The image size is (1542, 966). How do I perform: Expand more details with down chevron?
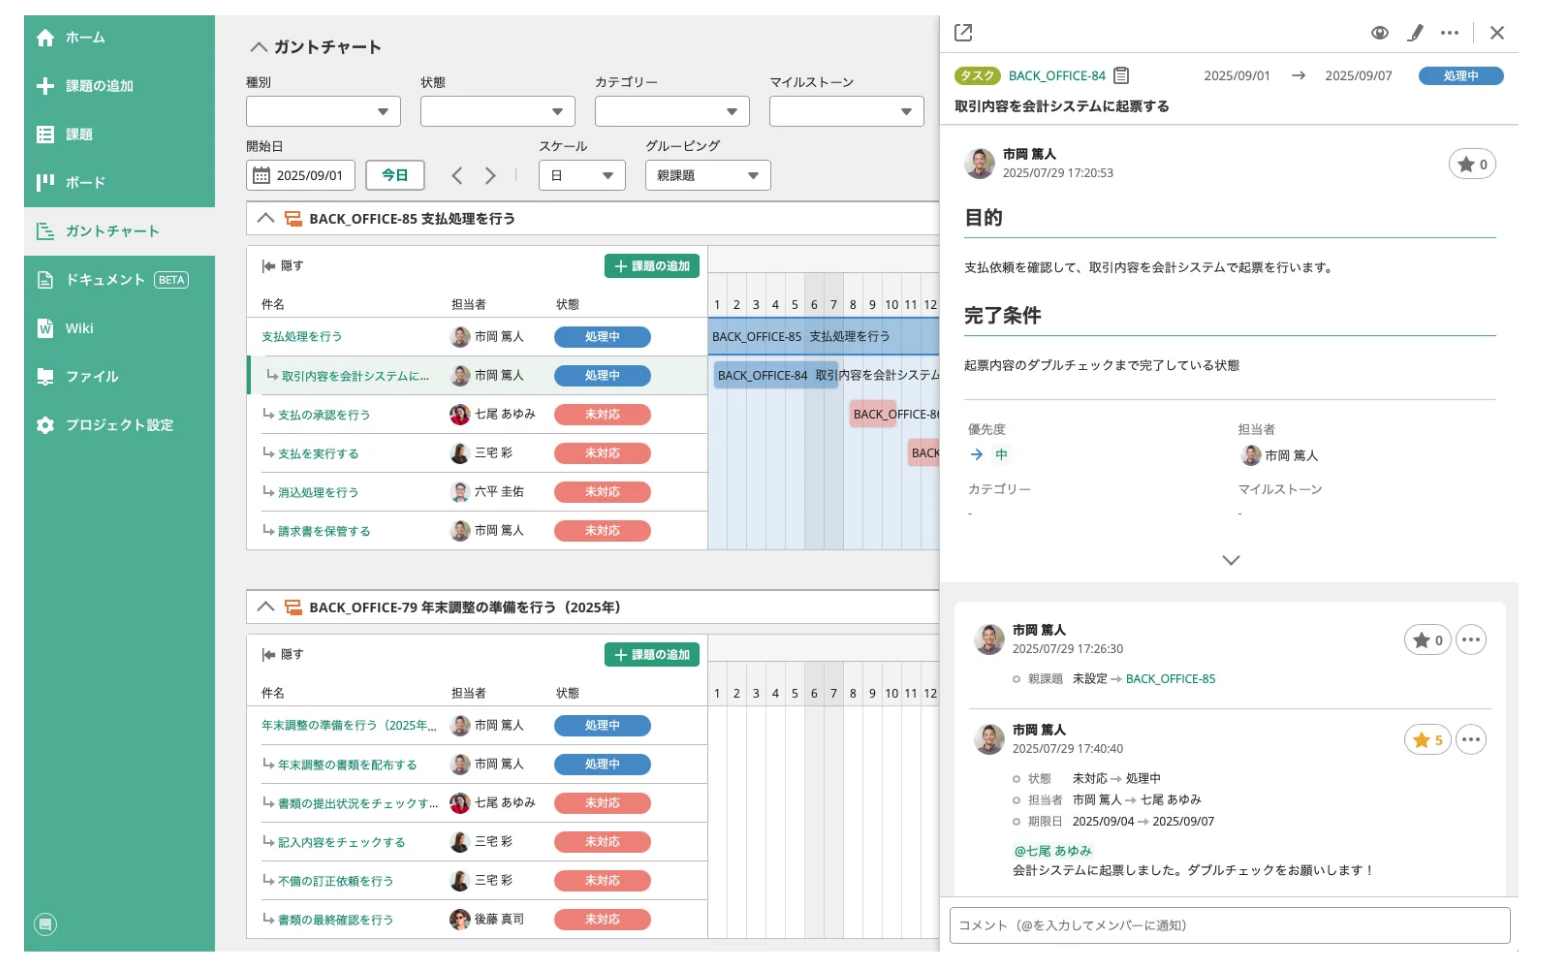tap(1231, 560)
